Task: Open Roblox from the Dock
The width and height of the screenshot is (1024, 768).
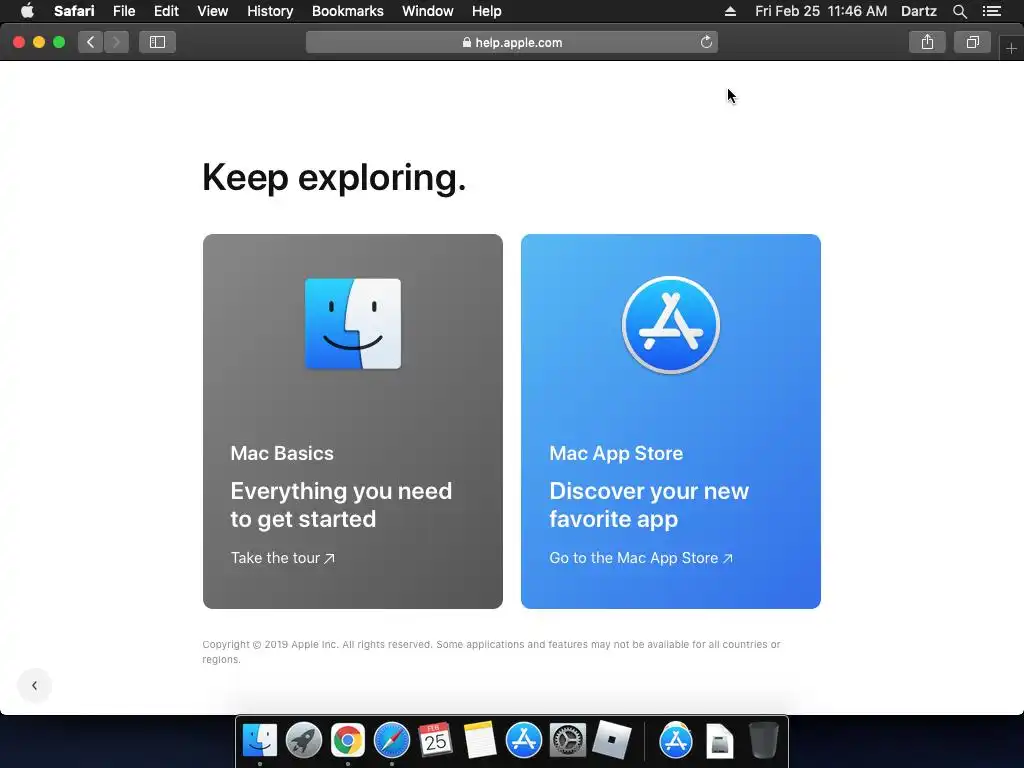Action: tap(611, 741)
